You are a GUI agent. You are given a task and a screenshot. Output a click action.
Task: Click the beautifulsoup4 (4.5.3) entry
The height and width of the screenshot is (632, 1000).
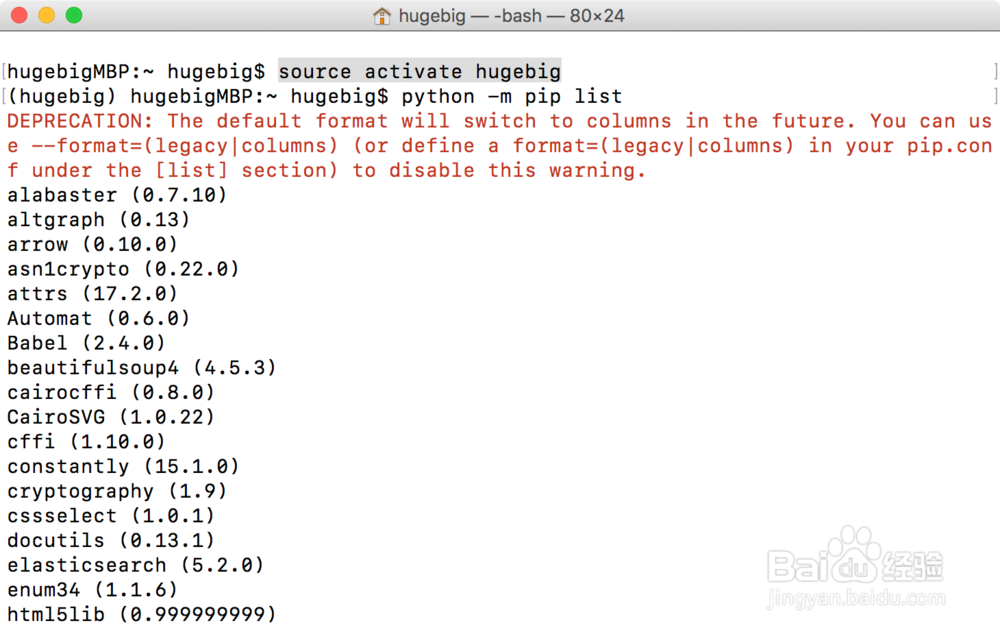[x=142, y=368]
